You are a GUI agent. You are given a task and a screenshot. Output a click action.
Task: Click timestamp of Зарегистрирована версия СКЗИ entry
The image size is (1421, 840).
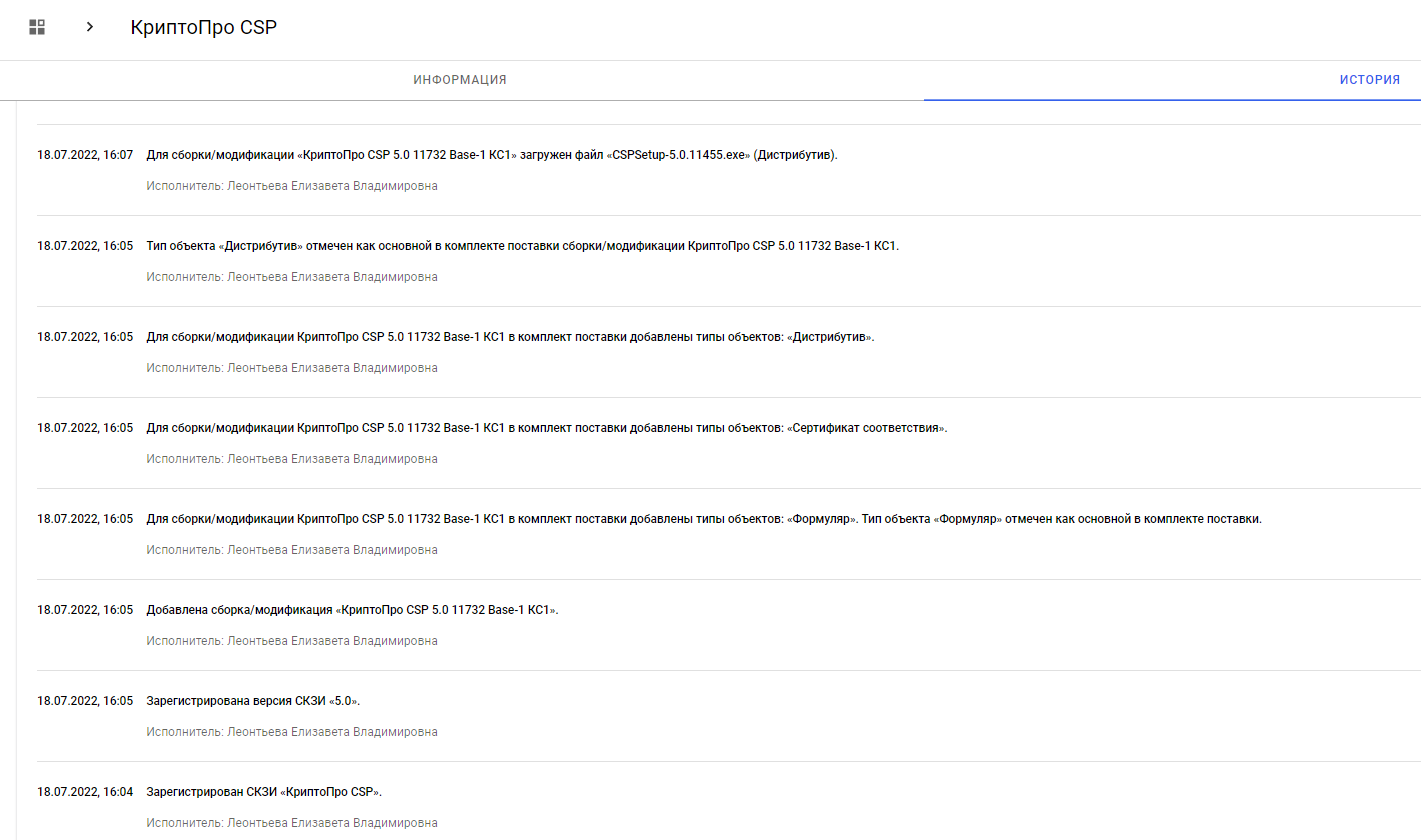click(x=85, y=701)
